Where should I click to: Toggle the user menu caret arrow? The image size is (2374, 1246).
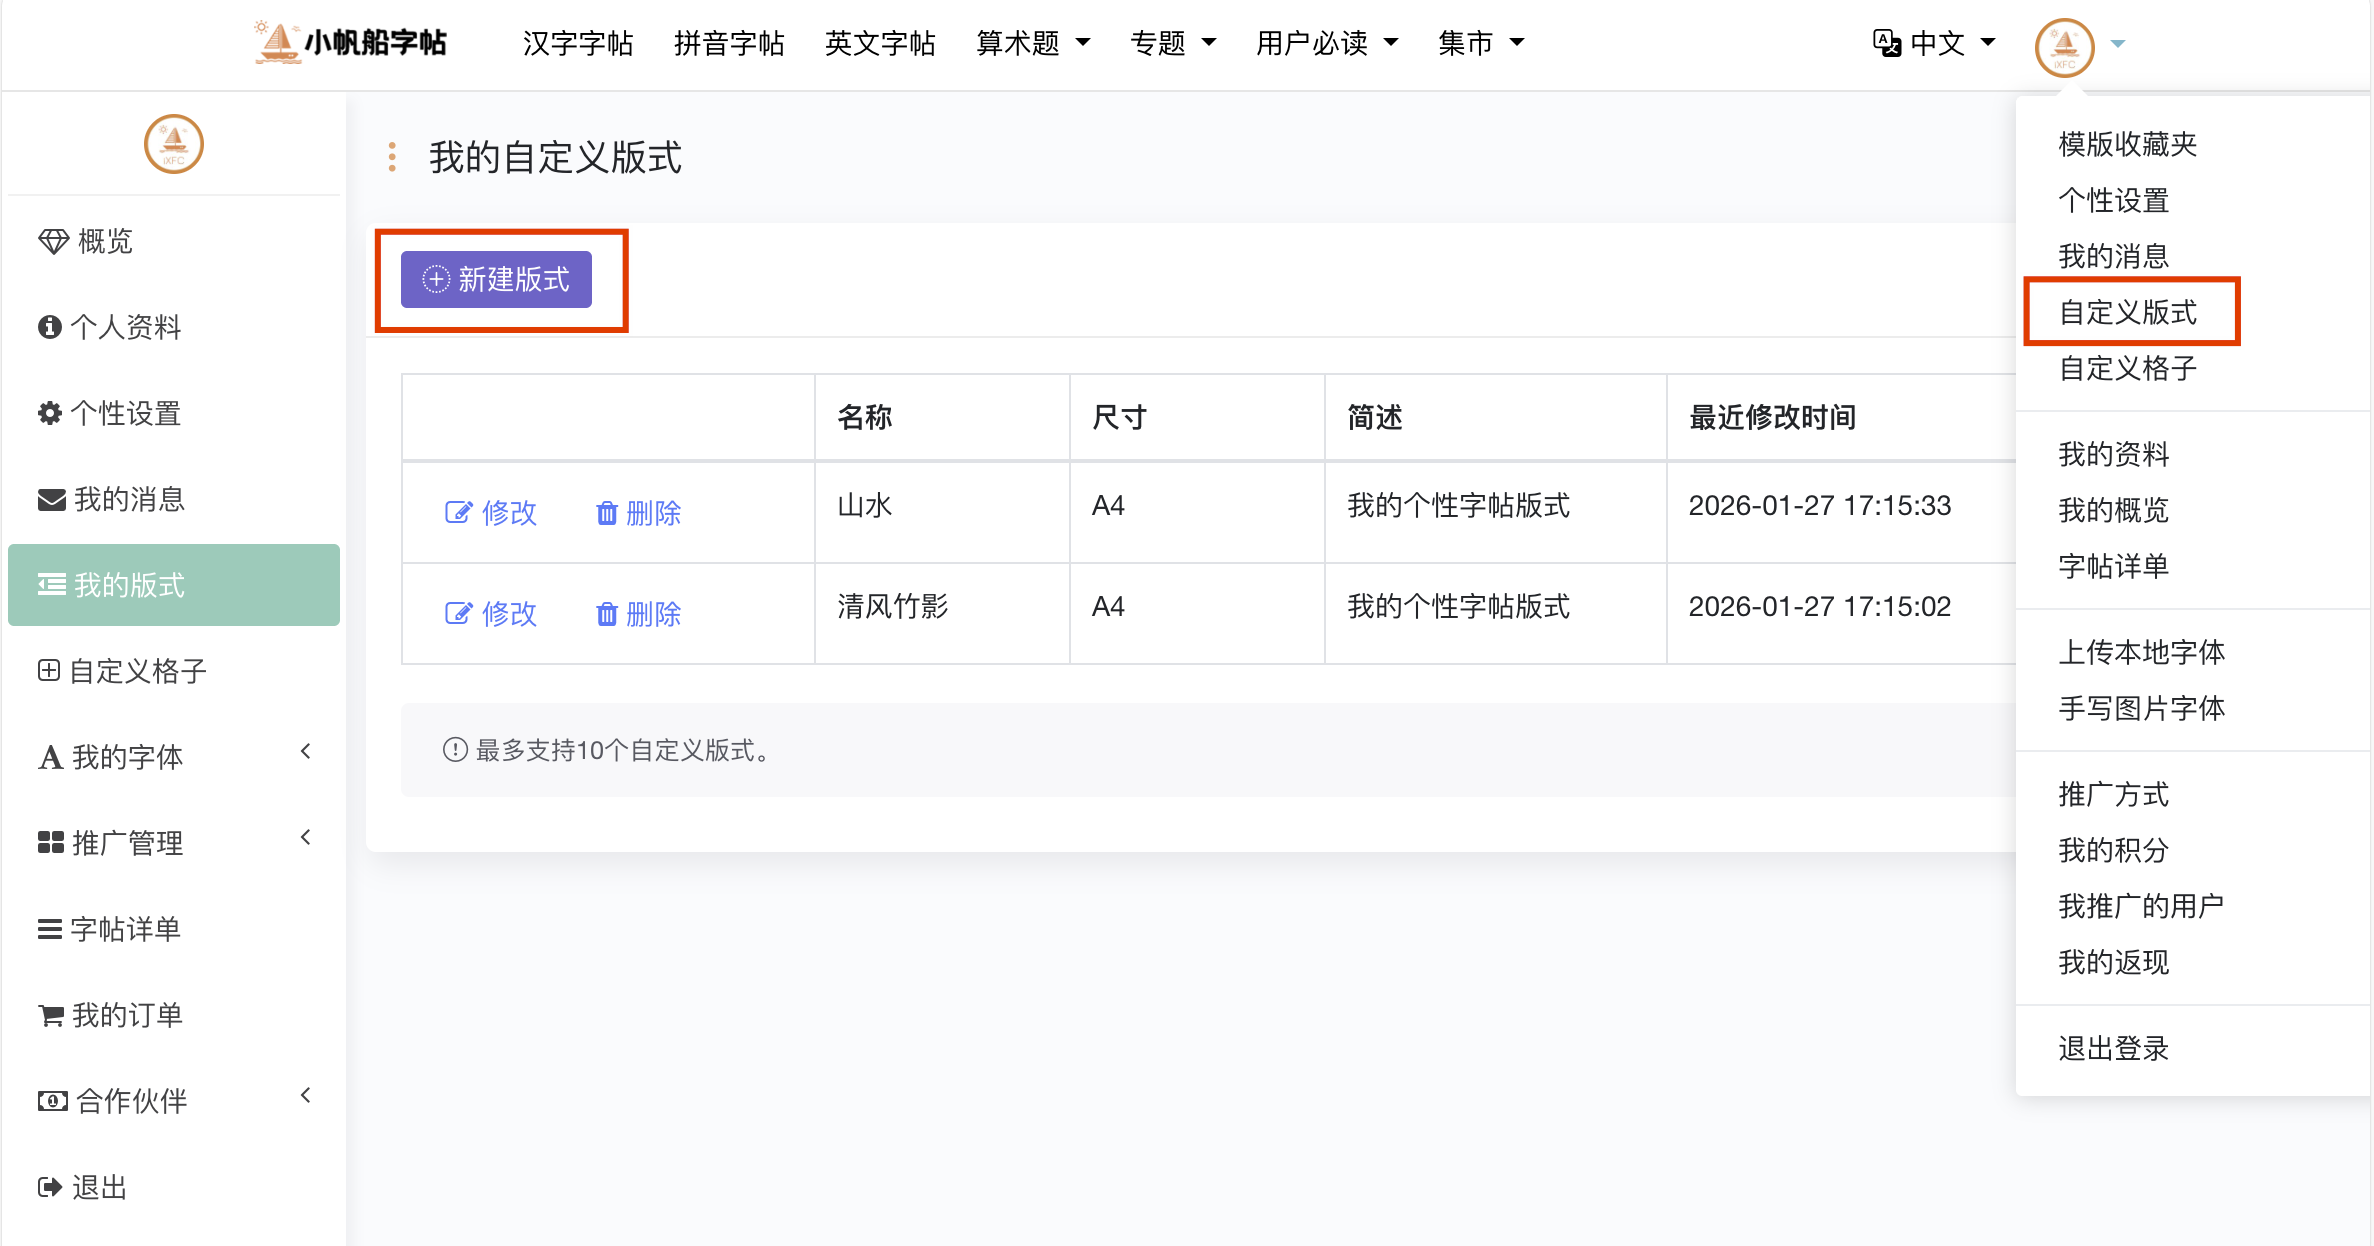click(2117, 44)
